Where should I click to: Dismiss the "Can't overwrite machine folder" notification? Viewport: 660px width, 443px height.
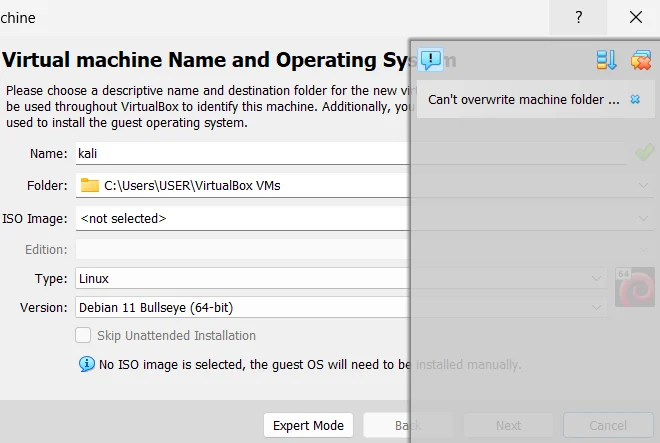click(x=635, y=99)
